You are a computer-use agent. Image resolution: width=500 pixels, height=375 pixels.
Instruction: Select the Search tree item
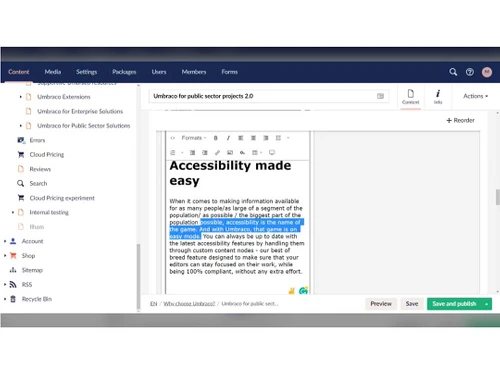click(38, 184)
